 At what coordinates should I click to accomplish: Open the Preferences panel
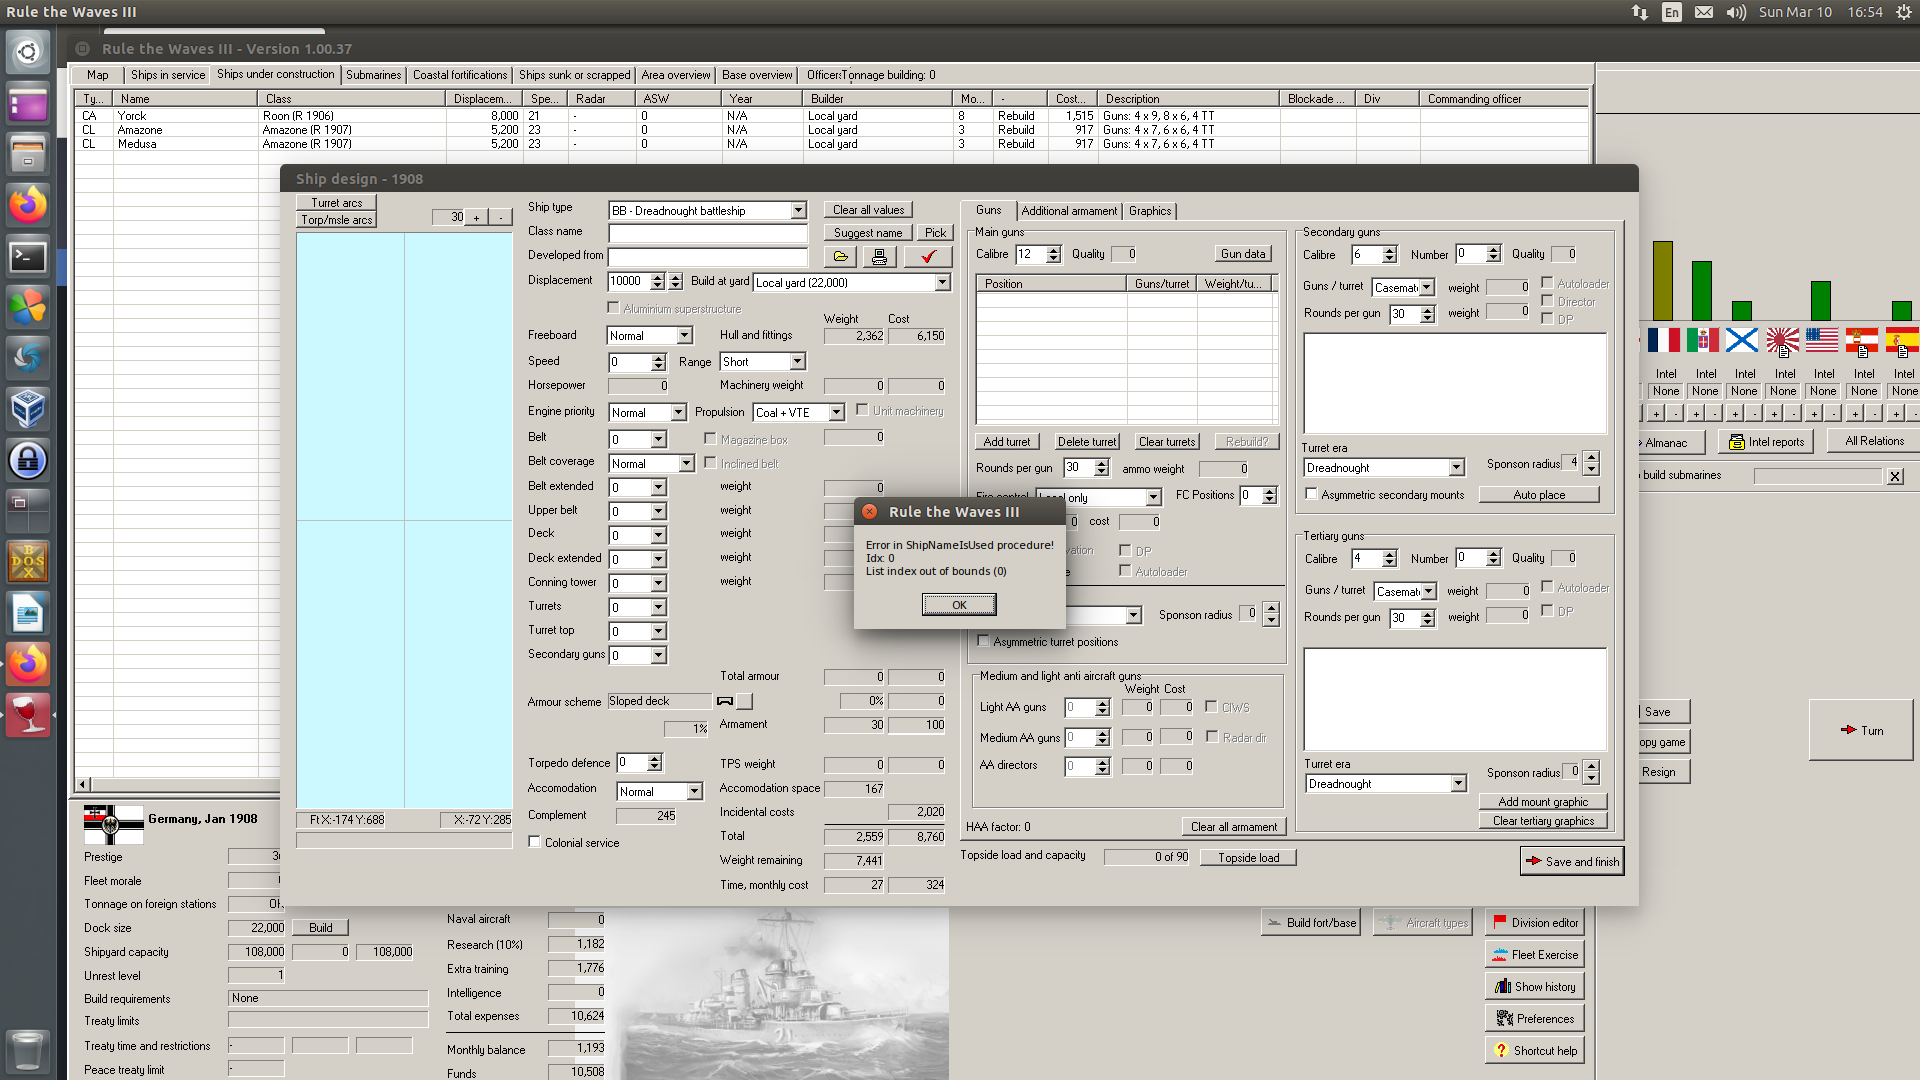pos(1534,1017)
